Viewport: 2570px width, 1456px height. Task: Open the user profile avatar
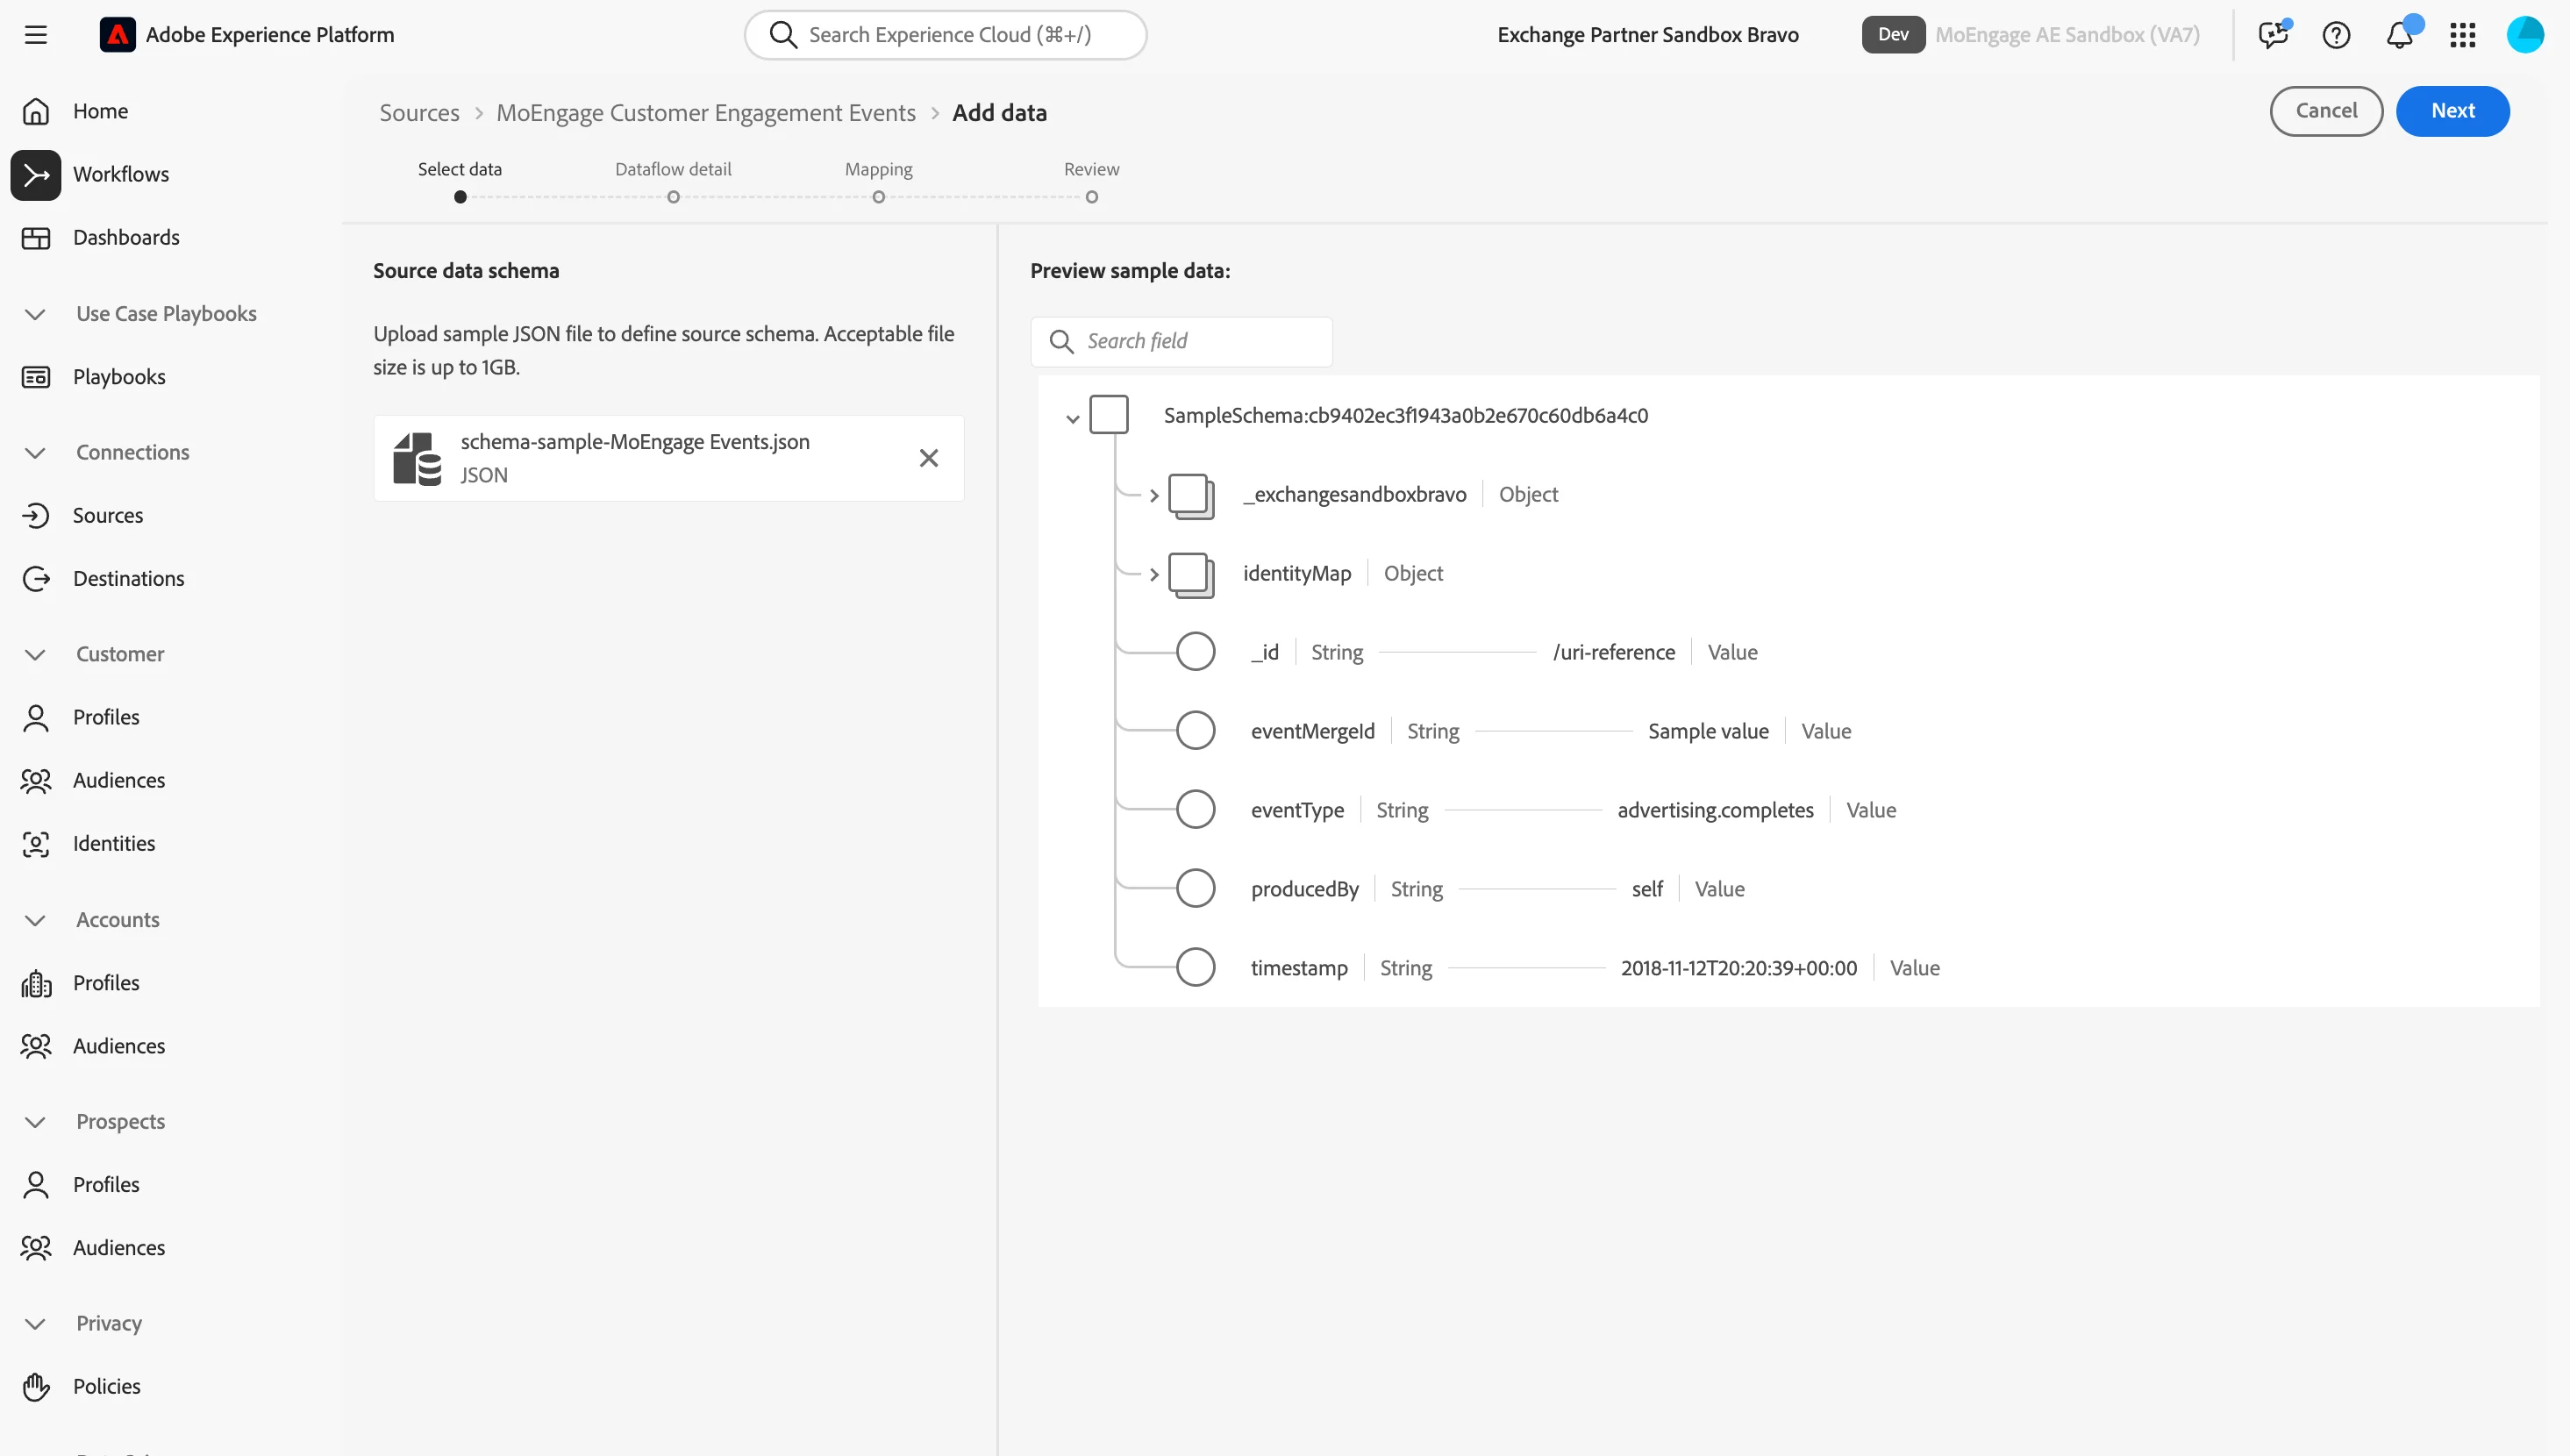(2526, 35)
